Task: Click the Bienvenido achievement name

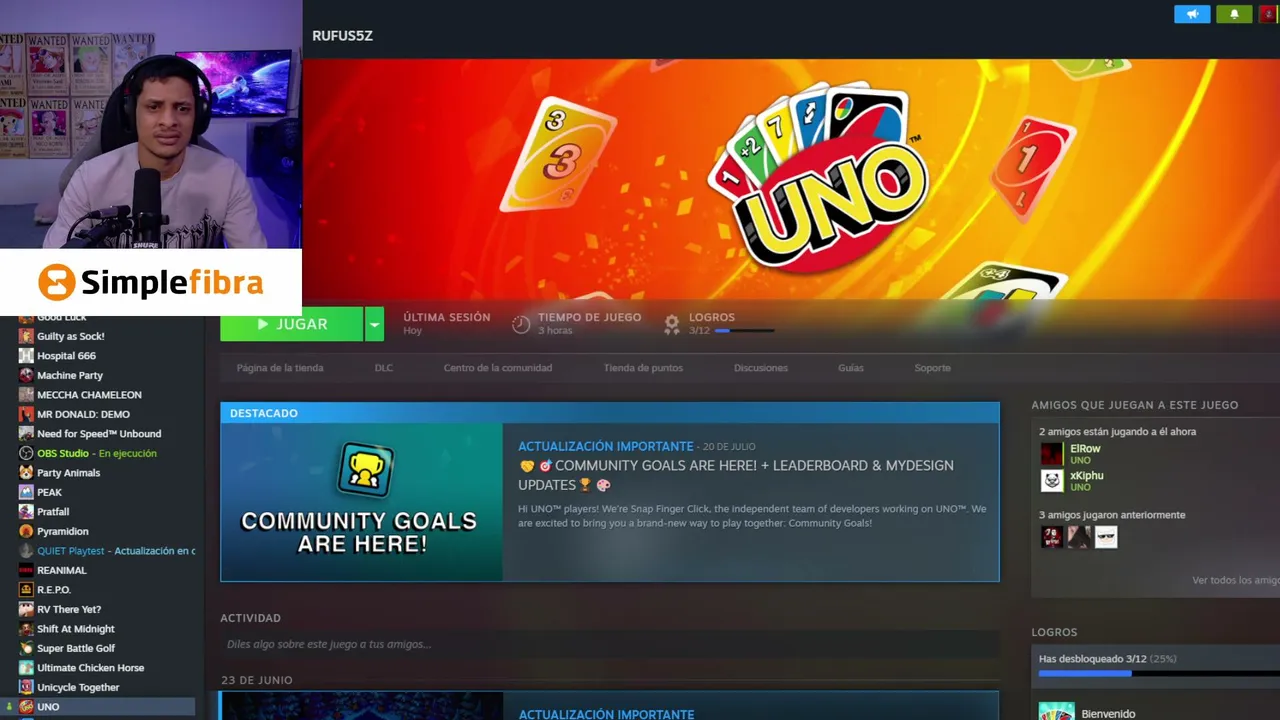Action: point(1108,714)
